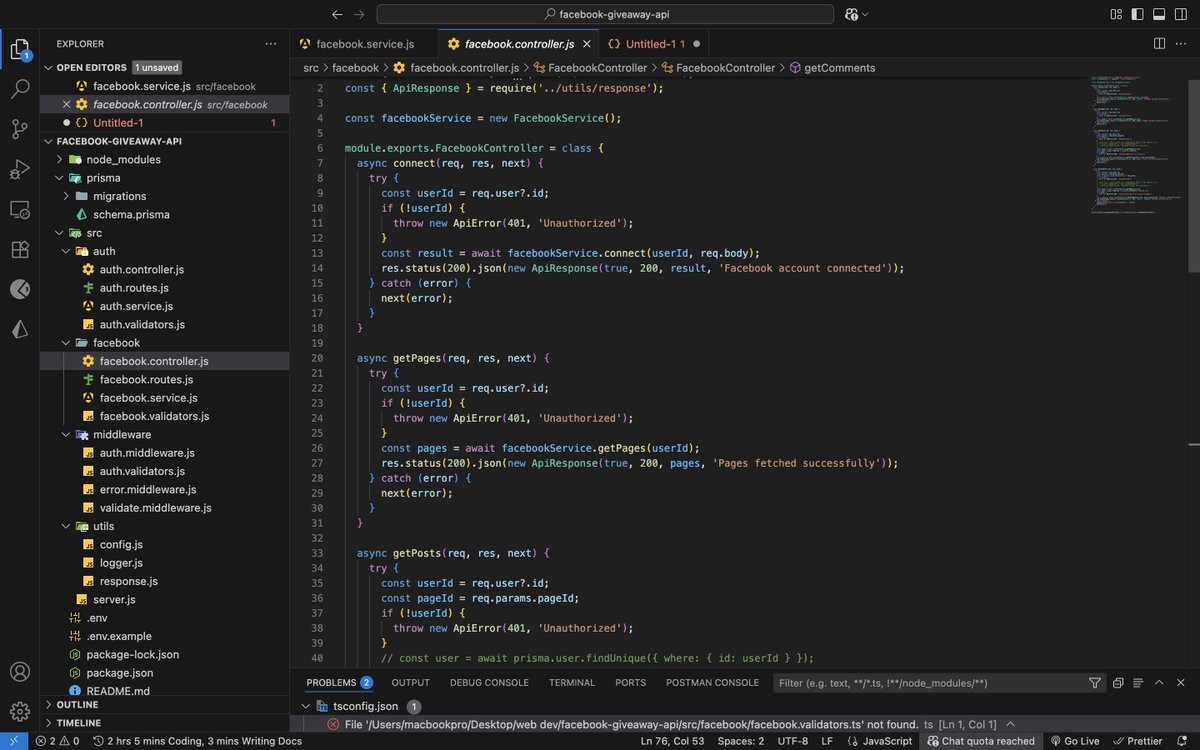1200x750 pixels.
Task: Open the POSTMAN CONSOLE panel tab
Action: (712, 683)
